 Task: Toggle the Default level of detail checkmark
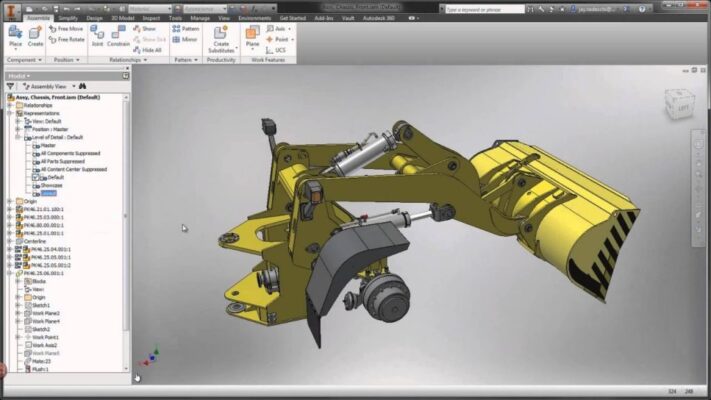coord(35,177)
